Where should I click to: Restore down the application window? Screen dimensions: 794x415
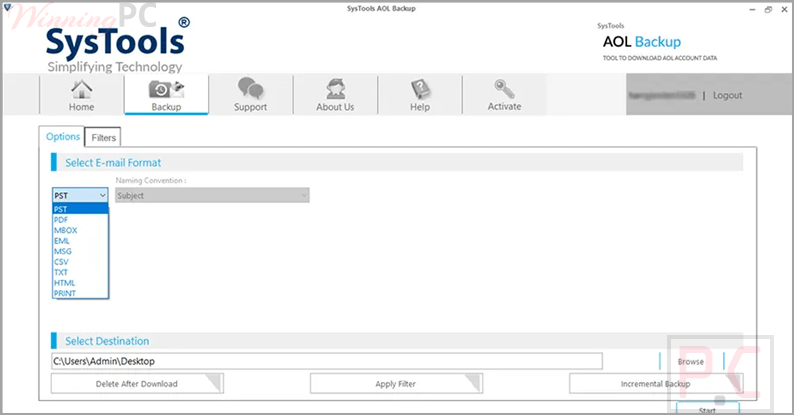point(768,10)
